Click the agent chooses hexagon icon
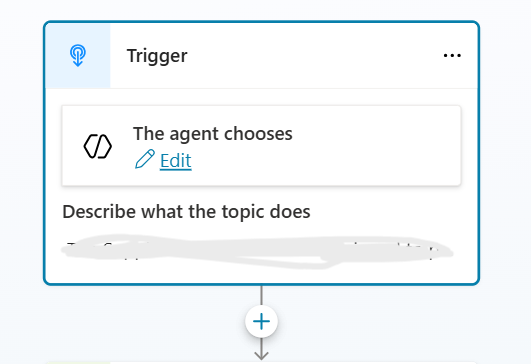Screen dimensions: 531x364 [x=98, y=146]
